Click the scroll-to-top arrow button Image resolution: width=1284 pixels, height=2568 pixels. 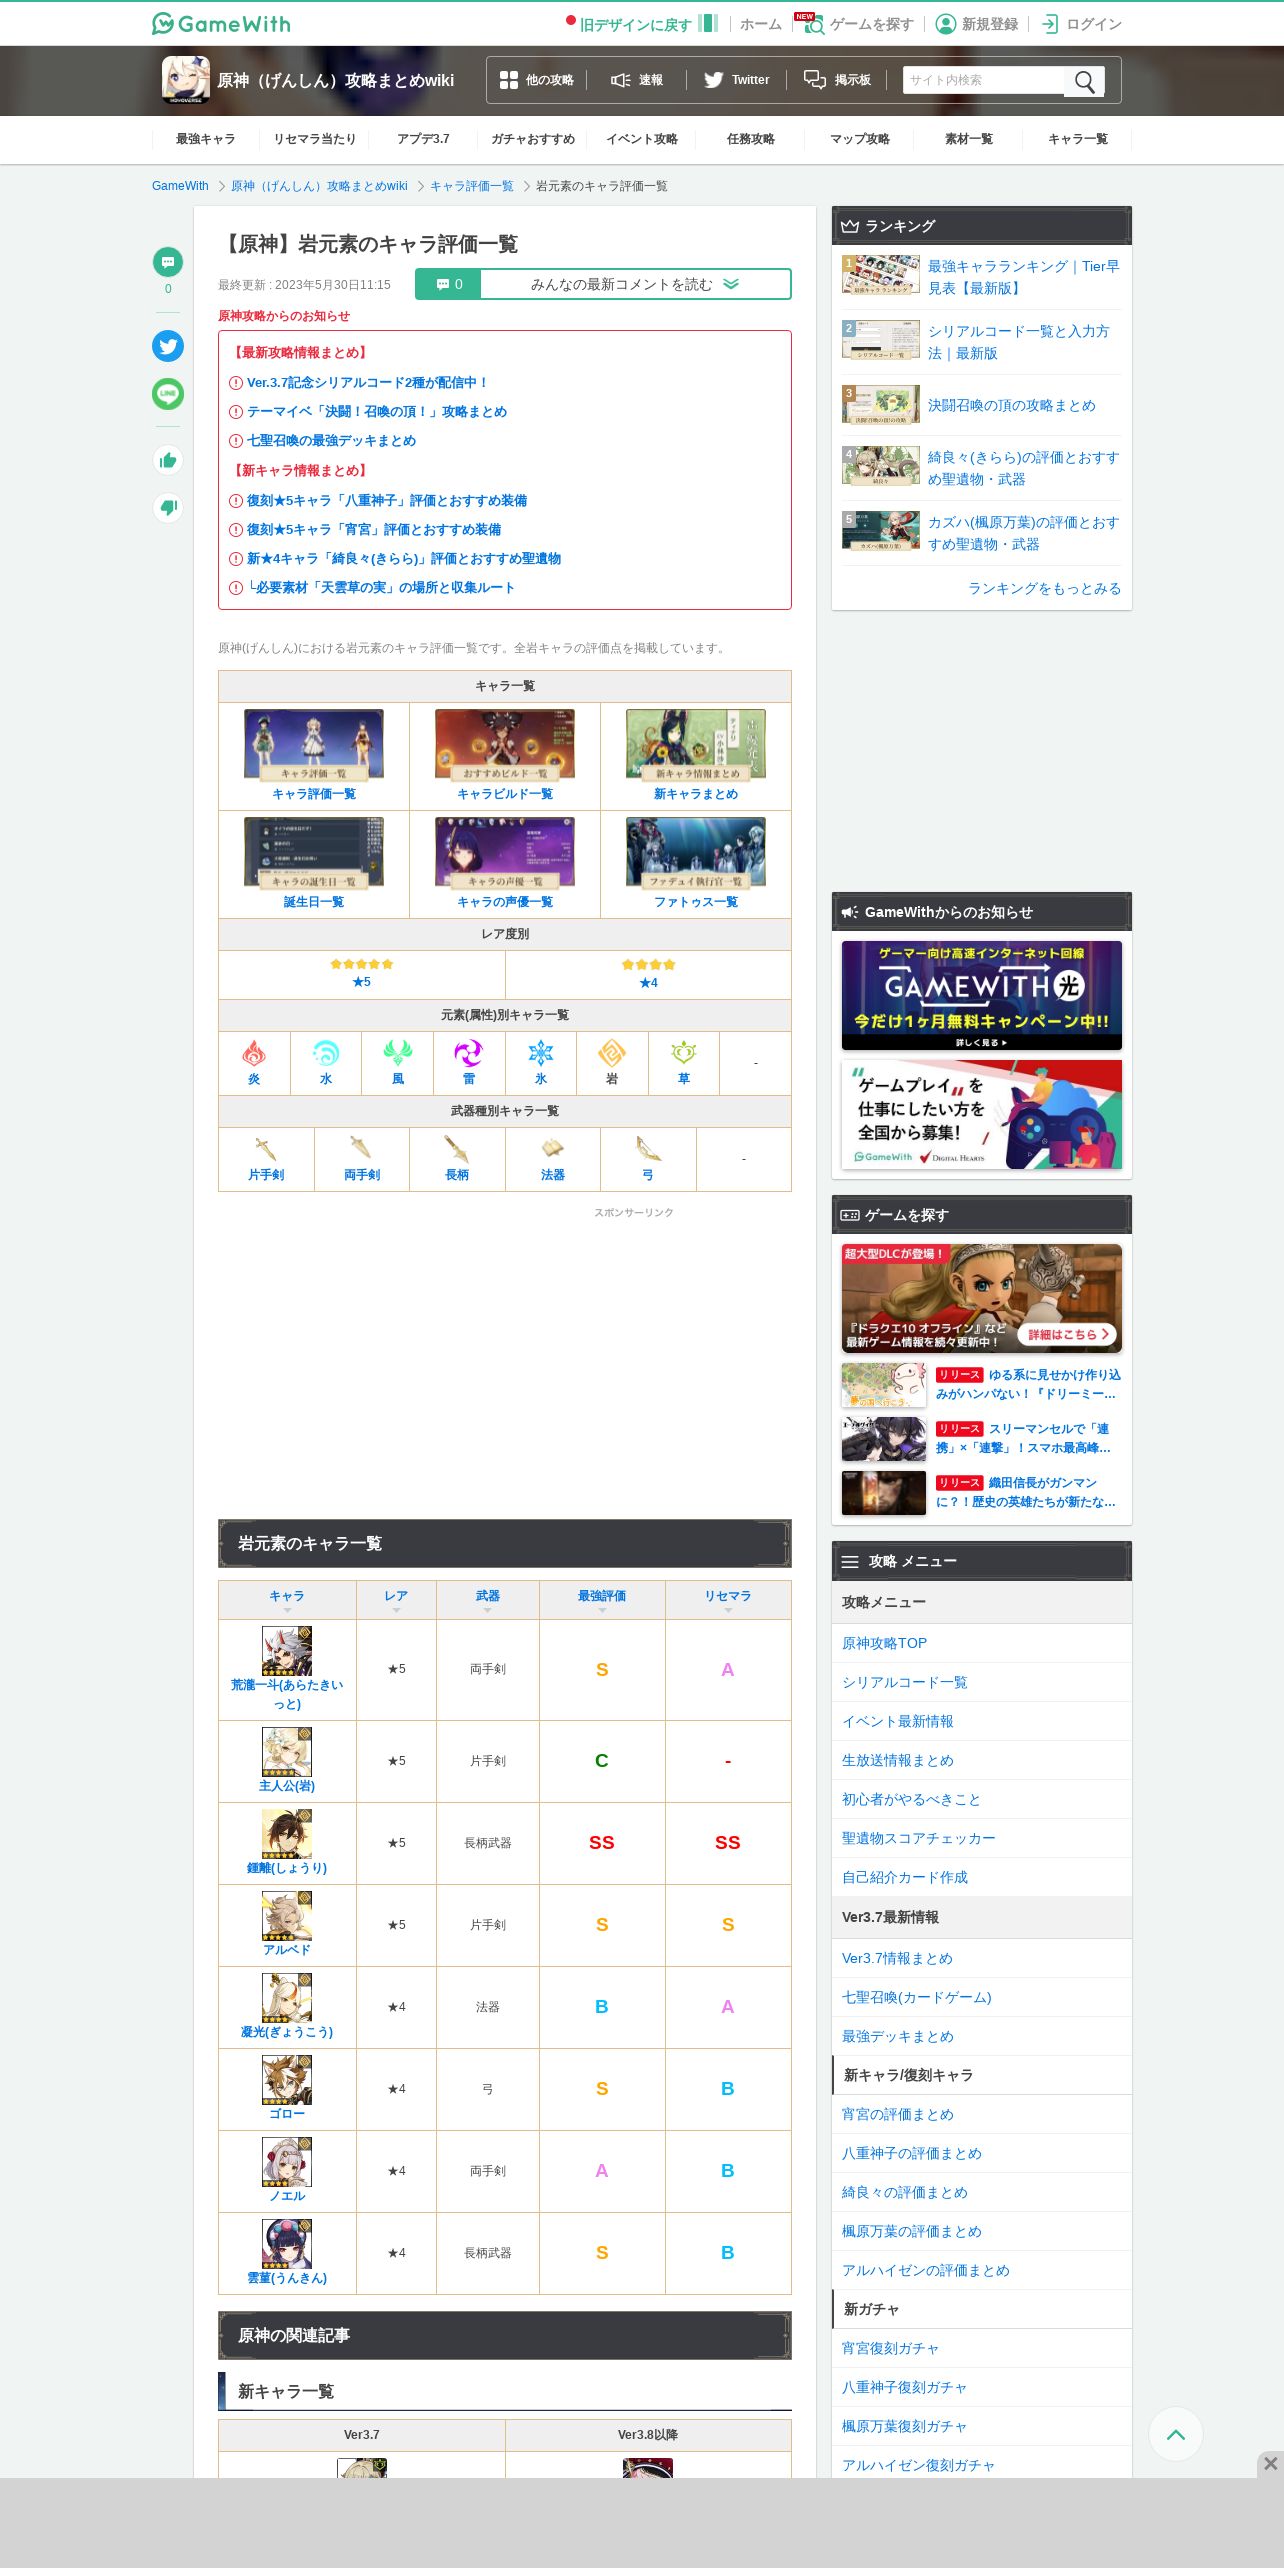click(x=1176, y=2434)
